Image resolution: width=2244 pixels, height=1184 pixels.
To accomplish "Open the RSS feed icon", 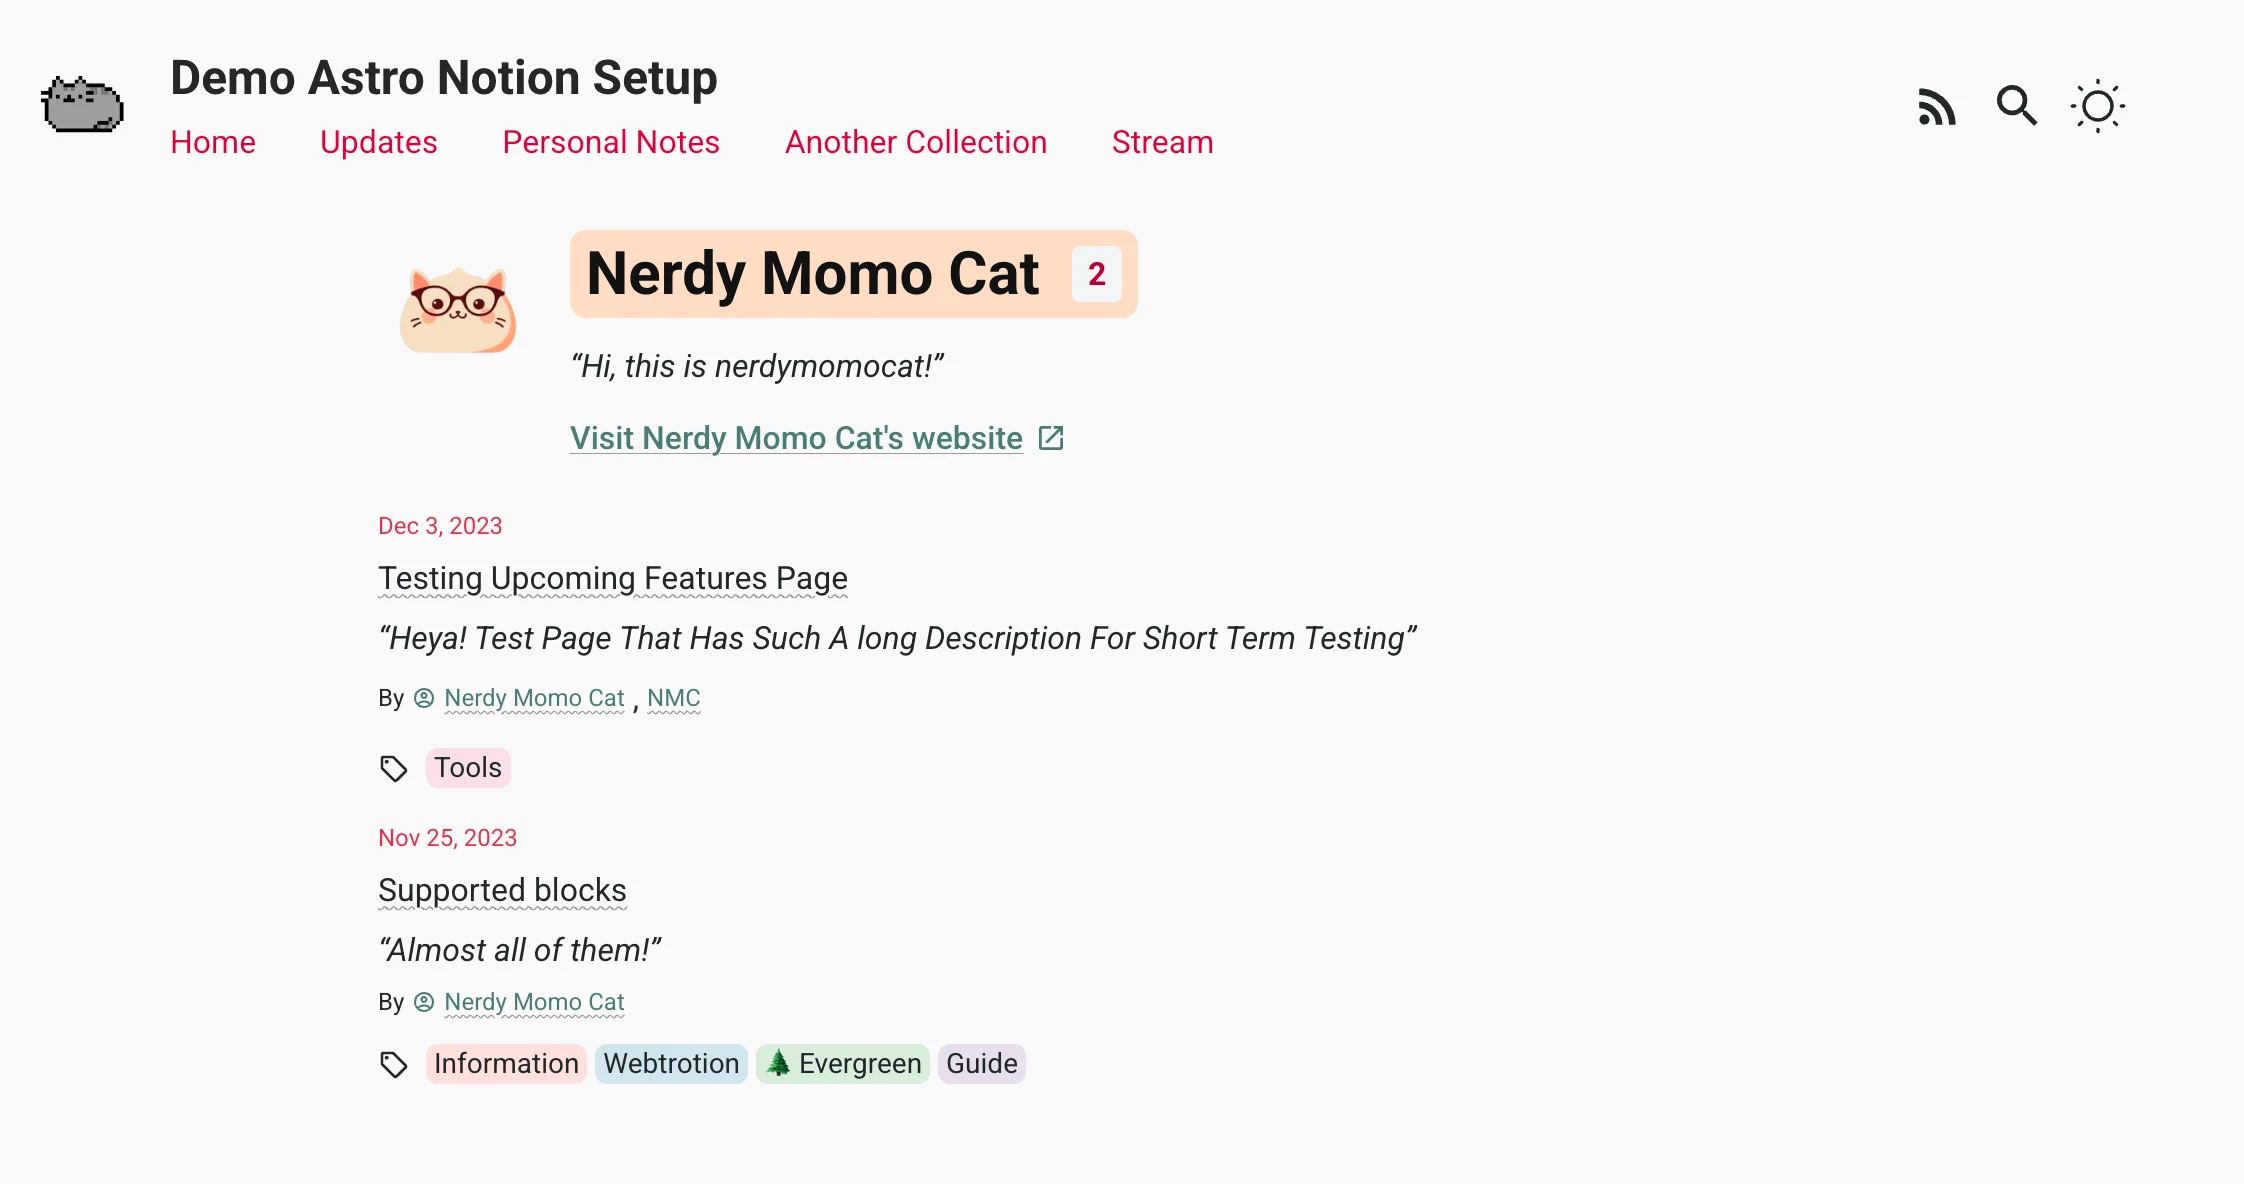I will pos(1936,106).
